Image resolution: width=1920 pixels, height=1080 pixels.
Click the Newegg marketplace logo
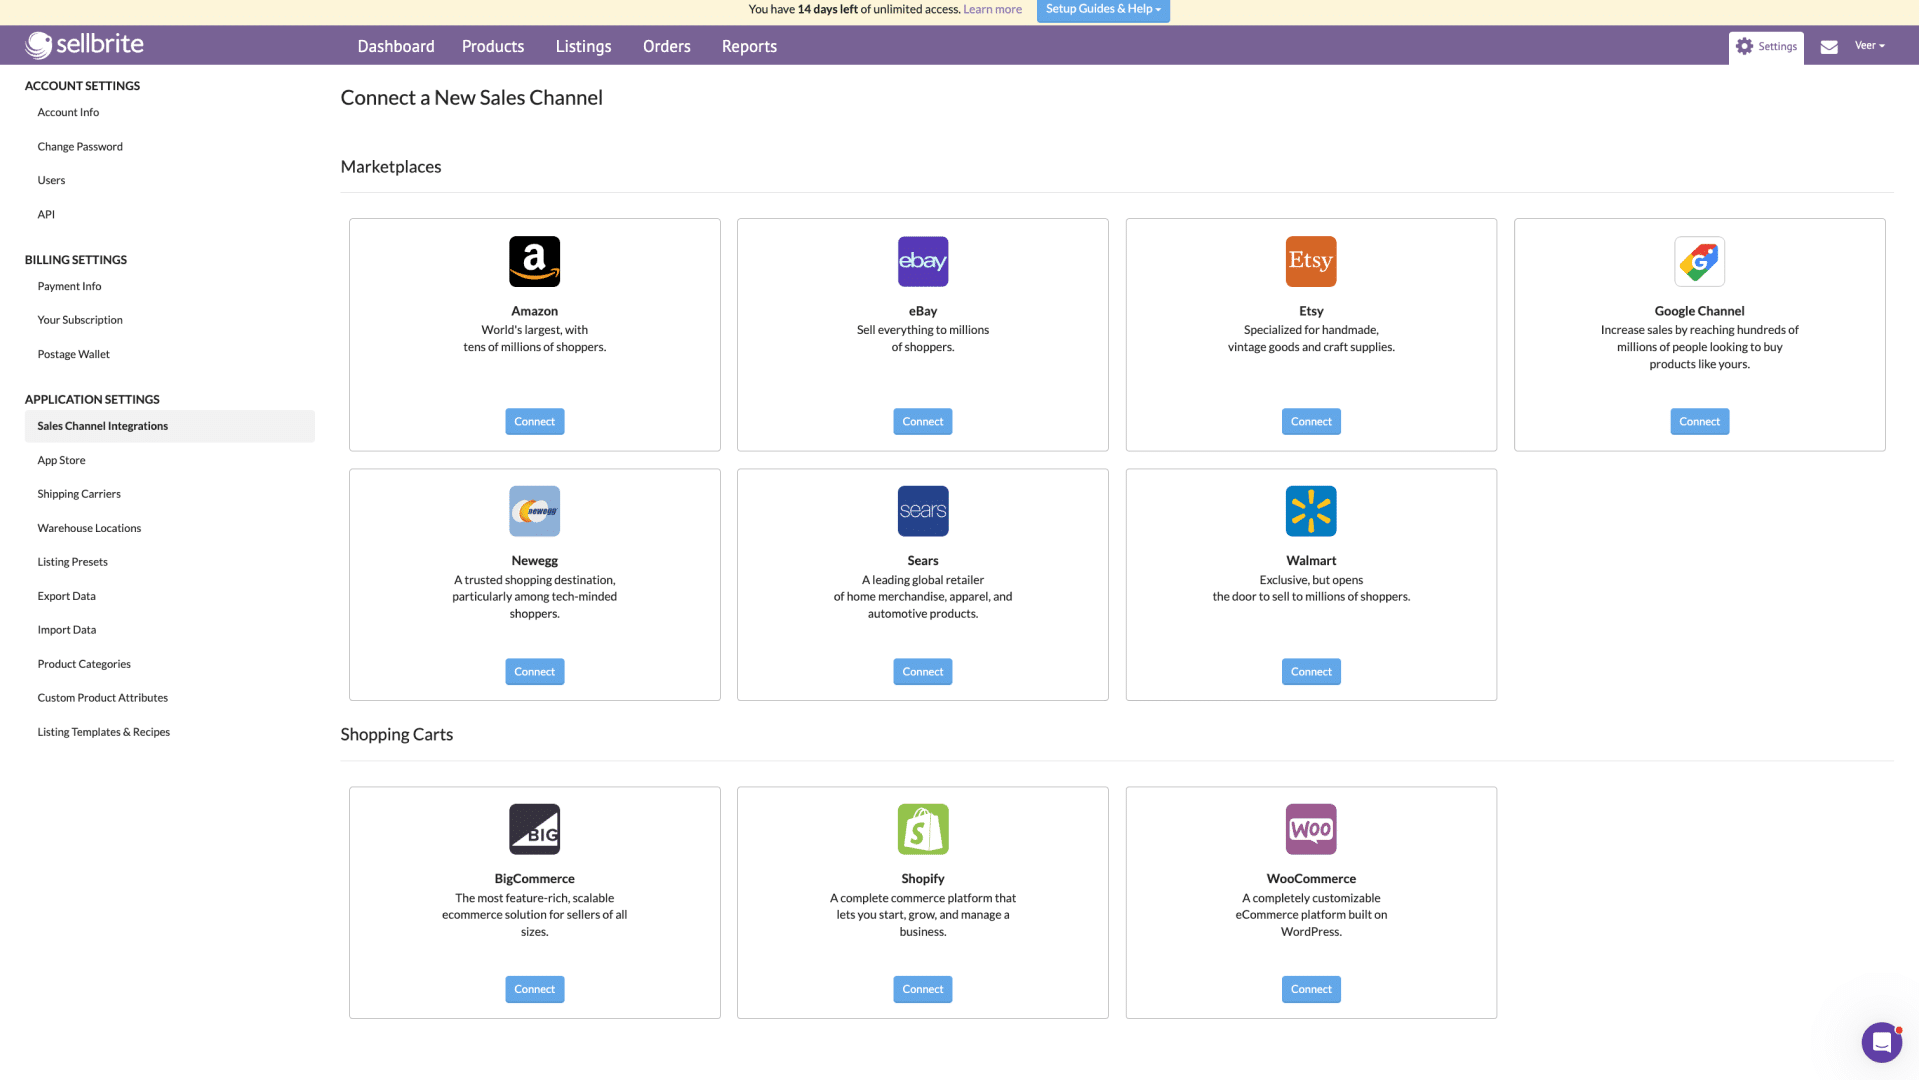pyautogui.click(x=534, y=511)
